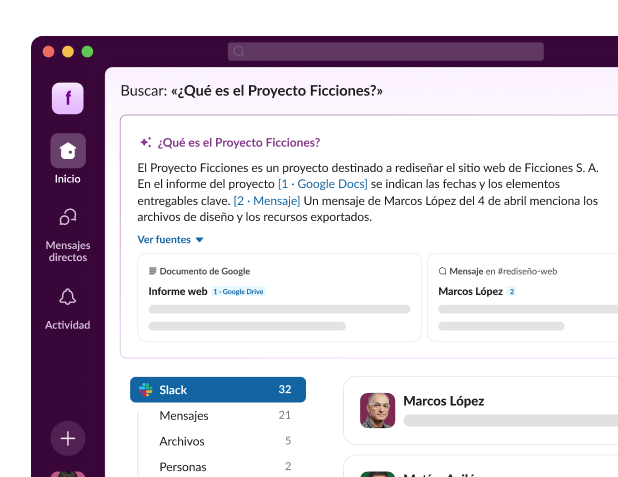Open the Ficciones workspace icon

pyautogui.click(x=67, y=98)
